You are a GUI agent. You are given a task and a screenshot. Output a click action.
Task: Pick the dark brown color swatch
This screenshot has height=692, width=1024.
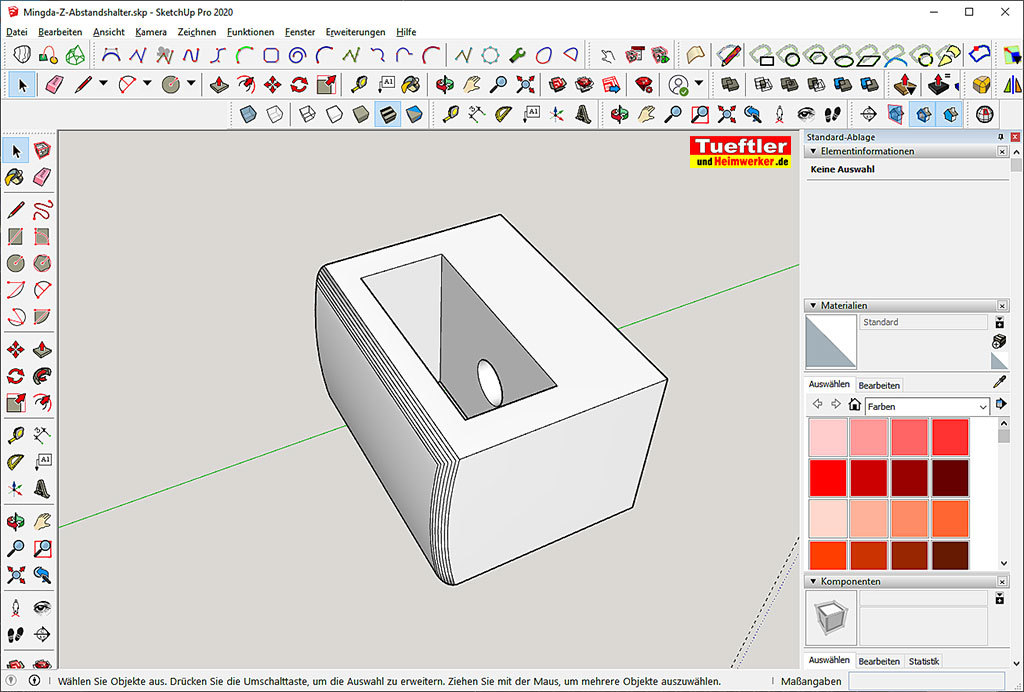point(950,556)
